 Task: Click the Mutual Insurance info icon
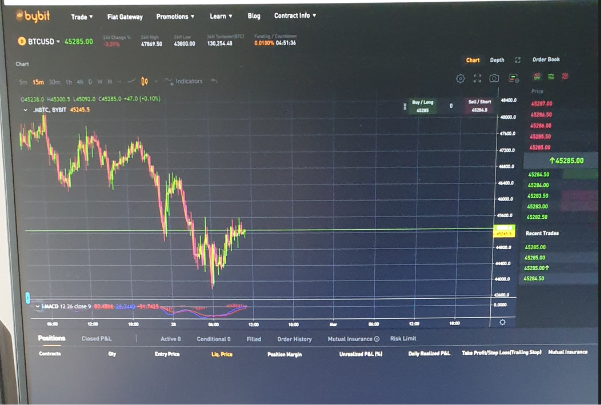click(377, 339)
